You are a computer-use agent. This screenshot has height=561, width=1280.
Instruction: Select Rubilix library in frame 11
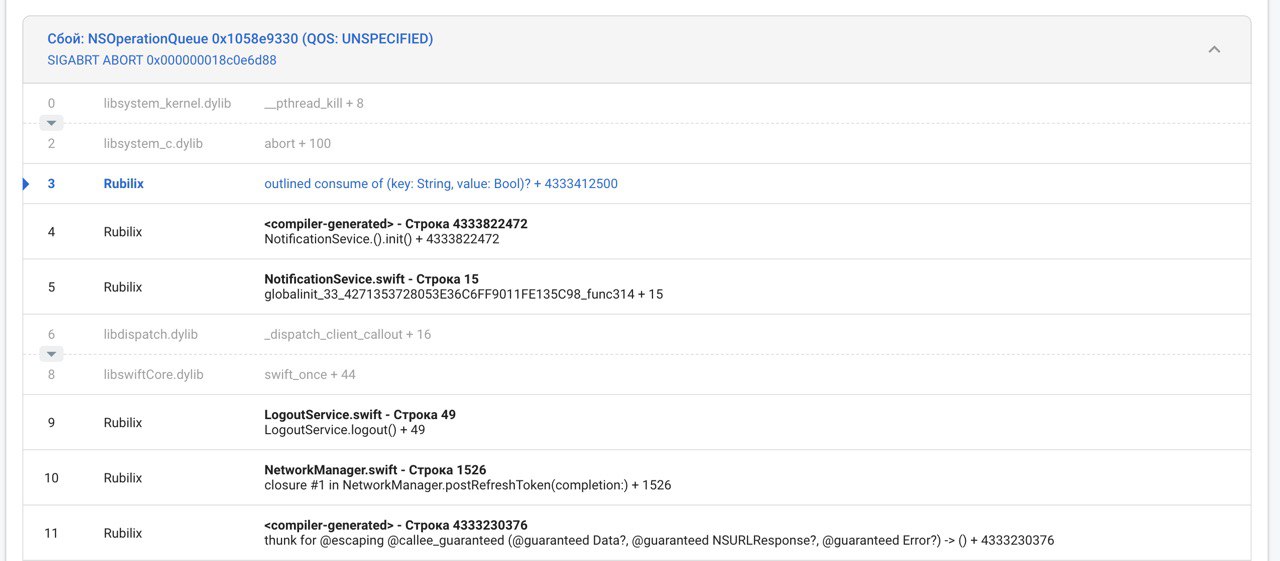pos(123,533)
